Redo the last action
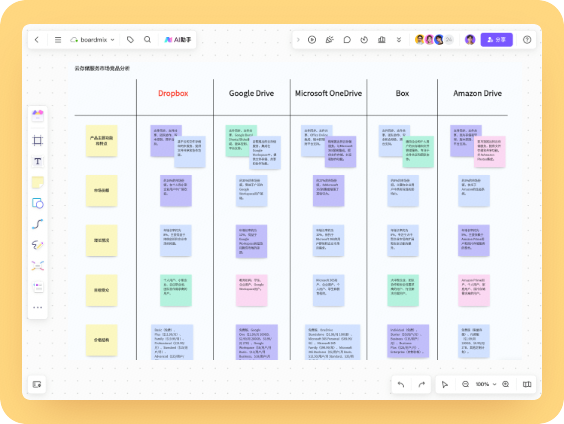564x424 pixels. [422, 384]
